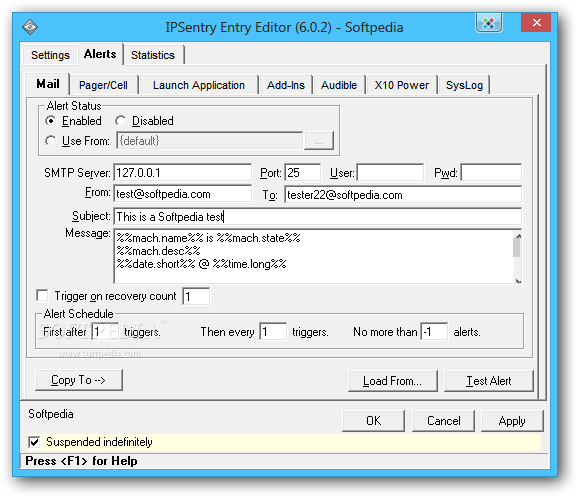Click the recovery count value field

[x=196, y=296]
